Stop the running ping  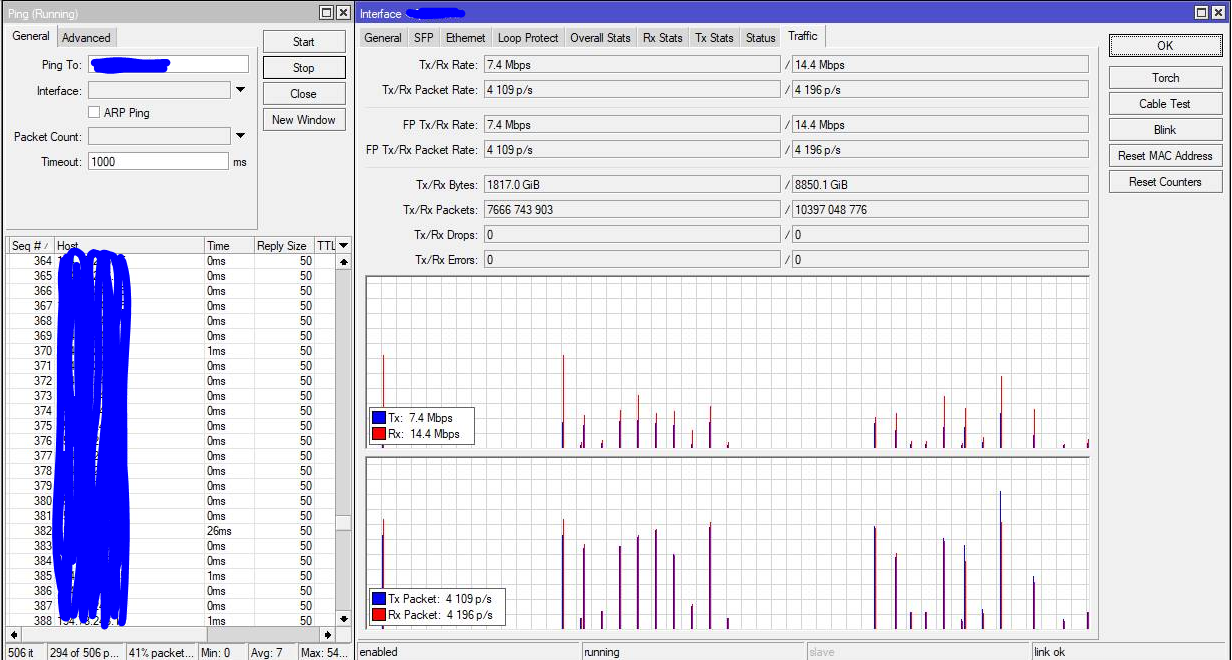pyautogui.click(x=304, y=68)
